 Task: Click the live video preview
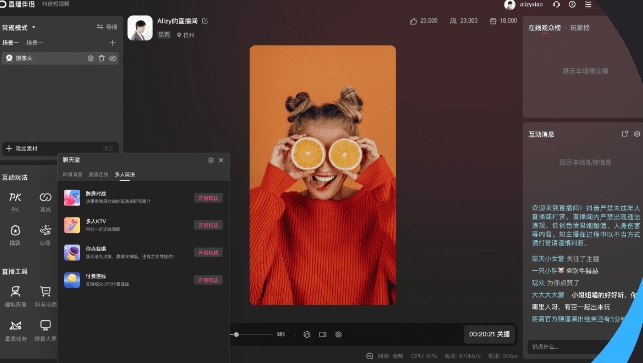[x=323, y=175]
